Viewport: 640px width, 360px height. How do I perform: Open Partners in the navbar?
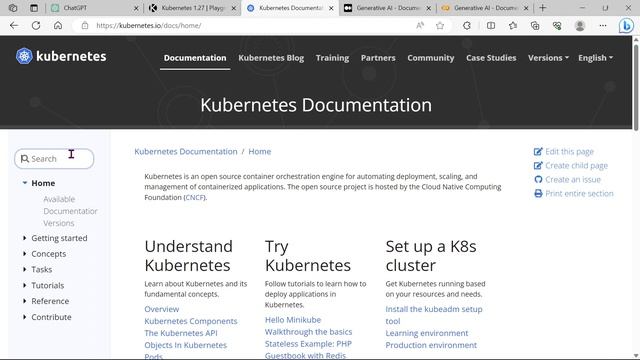point(378,58)
